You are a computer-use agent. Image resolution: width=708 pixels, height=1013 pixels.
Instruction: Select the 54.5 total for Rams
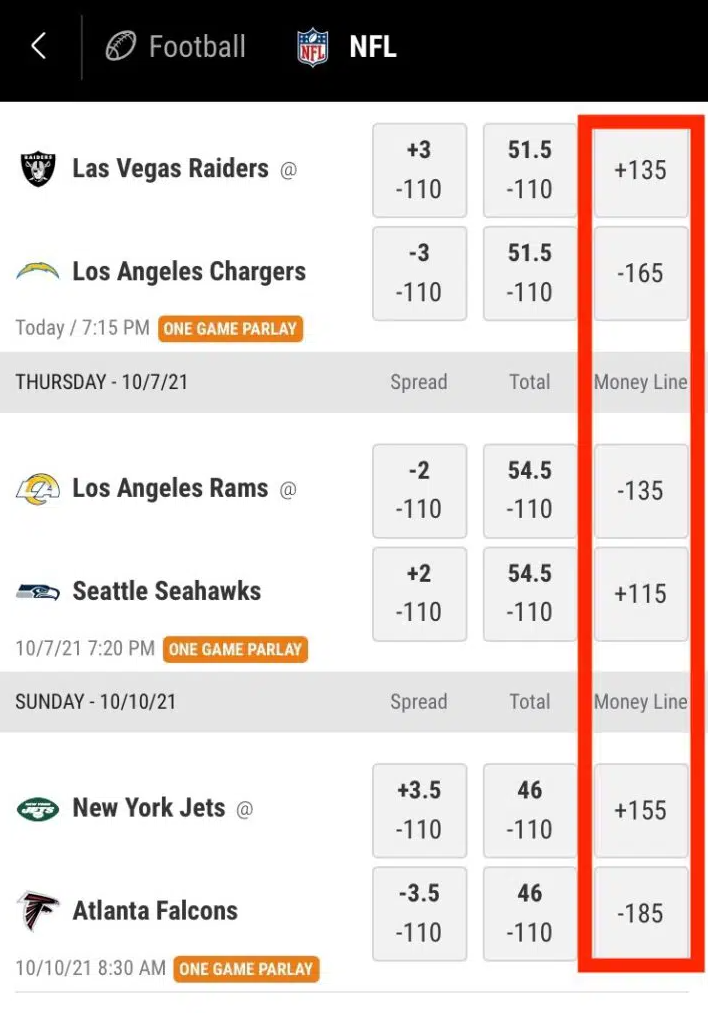tap(530, 490)
